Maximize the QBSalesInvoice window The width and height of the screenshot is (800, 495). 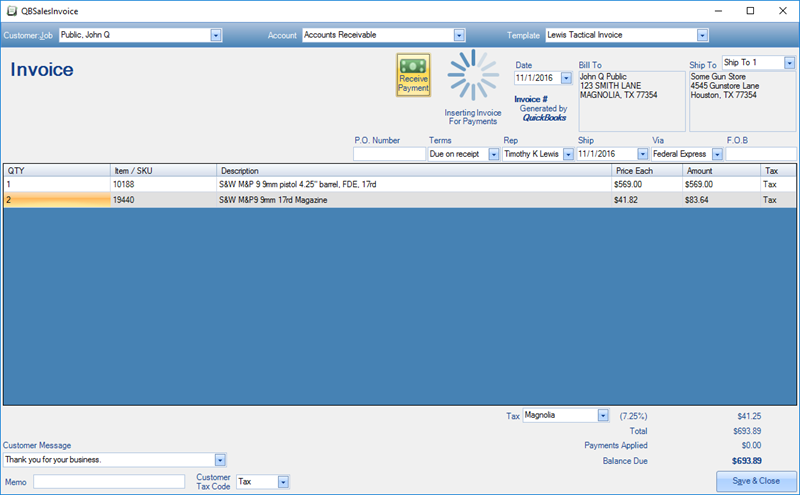coord(750,11)
